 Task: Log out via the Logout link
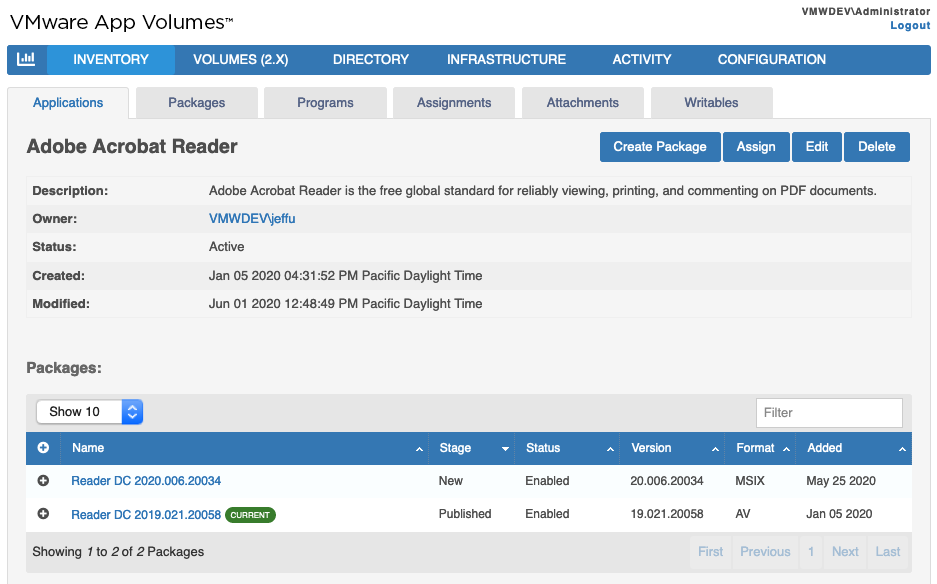pyautogui.click(x=909, y=25)
